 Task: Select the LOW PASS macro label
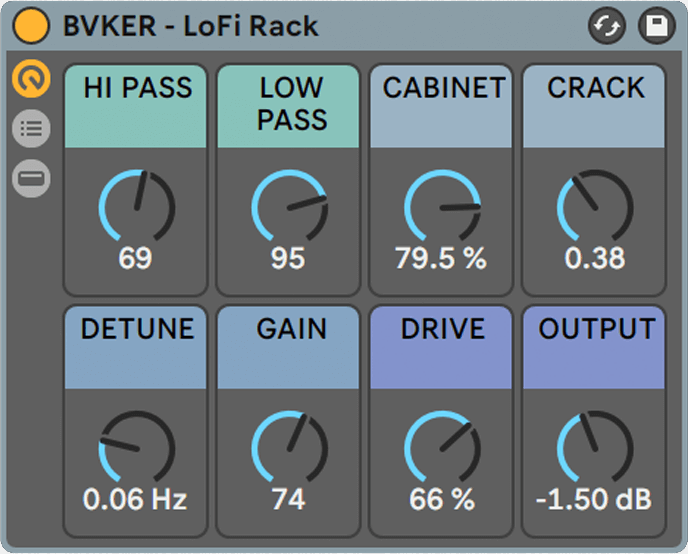tap(292, 104)
